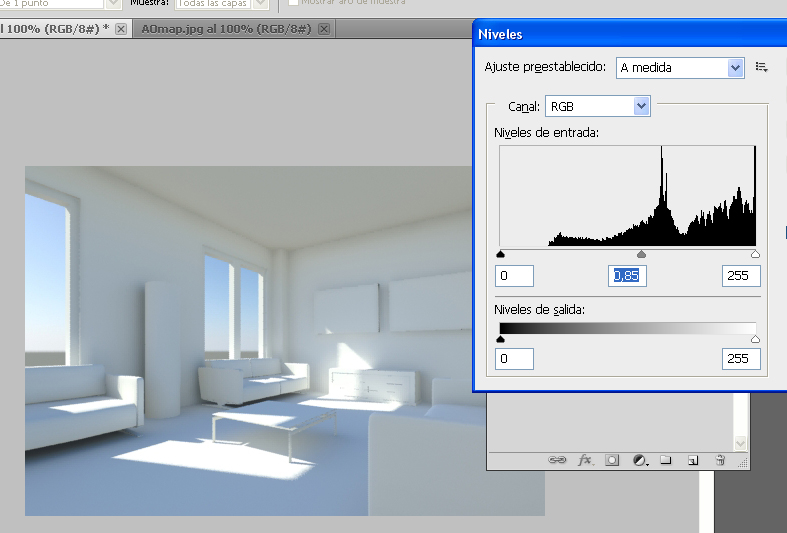Click the input shadows field showing 0
This screenshot has width=787, height=533.
pyautogui.click(x=514, y=276)
